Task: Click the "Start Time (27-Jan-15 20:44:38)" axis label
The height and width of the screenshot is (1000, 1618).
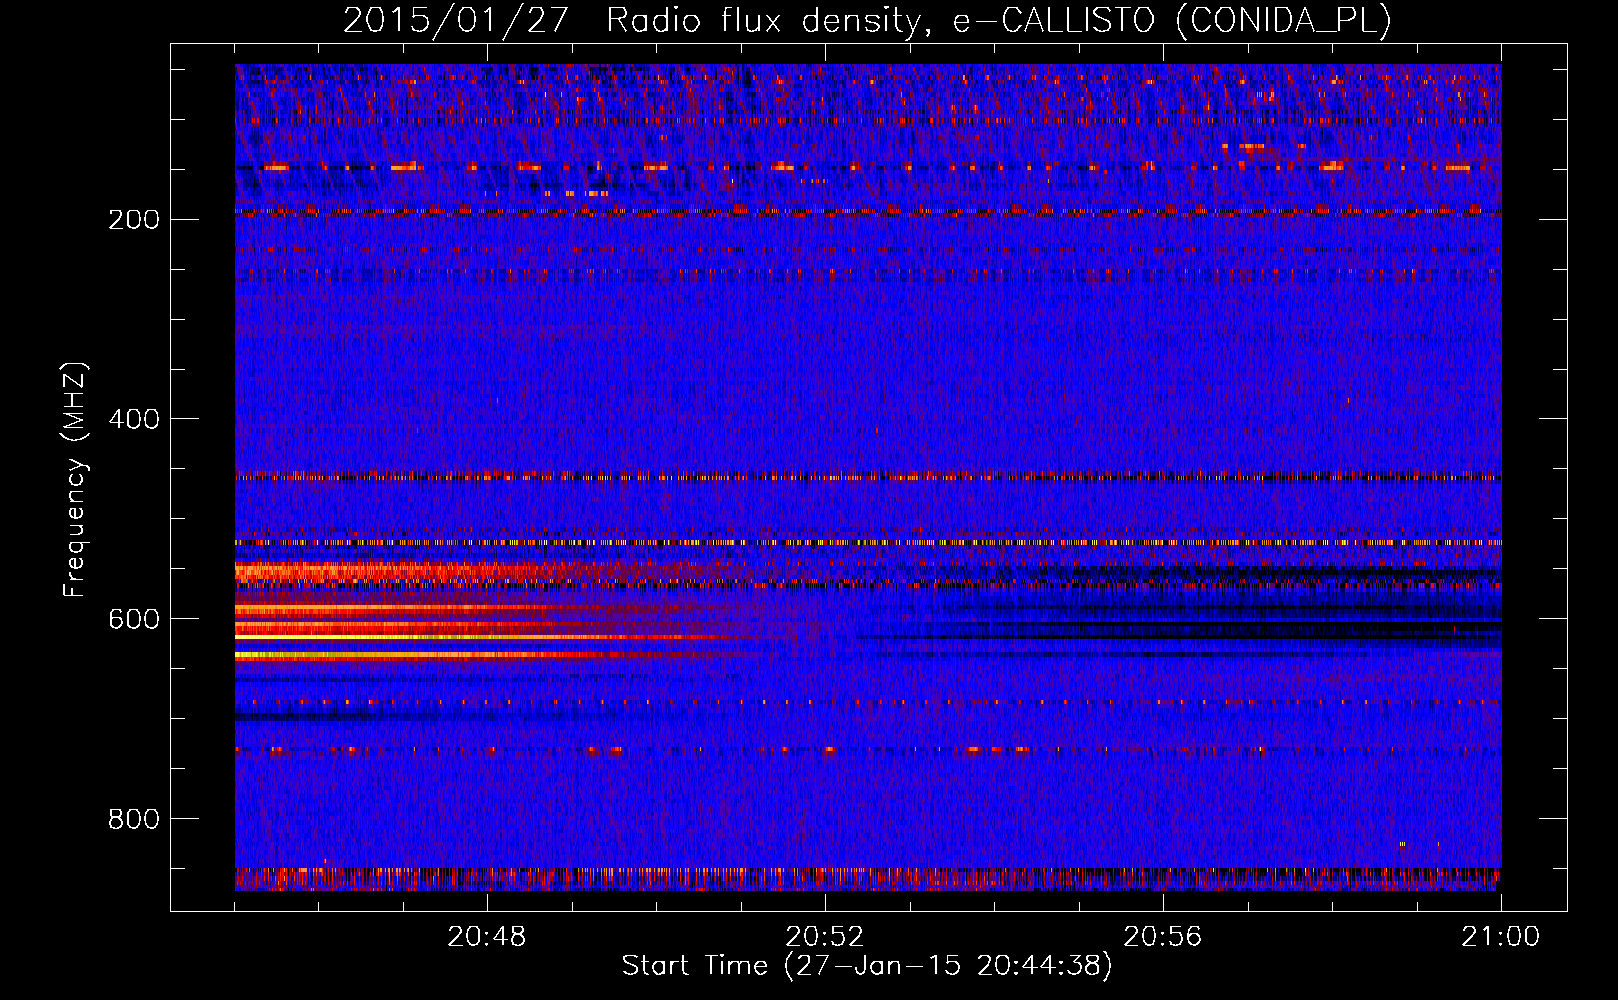Action: (x=867, y=965)
